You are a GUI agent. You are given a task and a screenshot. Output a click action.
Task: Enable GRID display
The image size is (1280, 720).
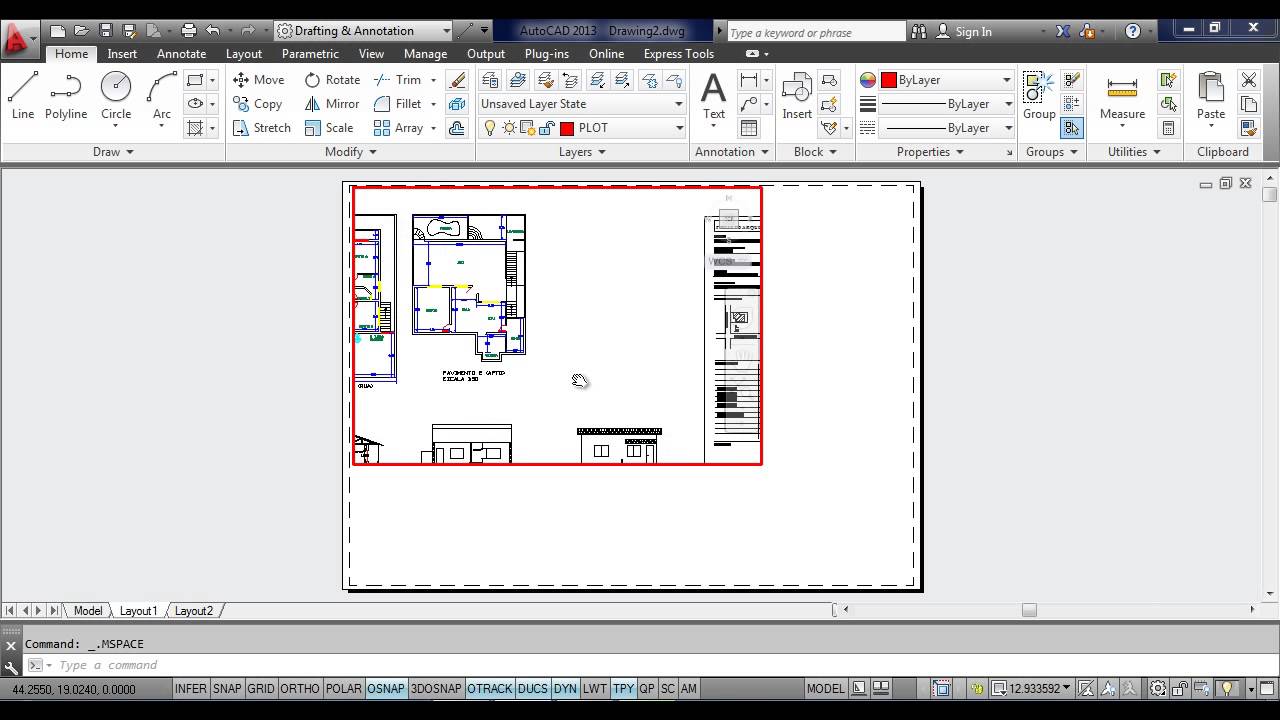260,688
